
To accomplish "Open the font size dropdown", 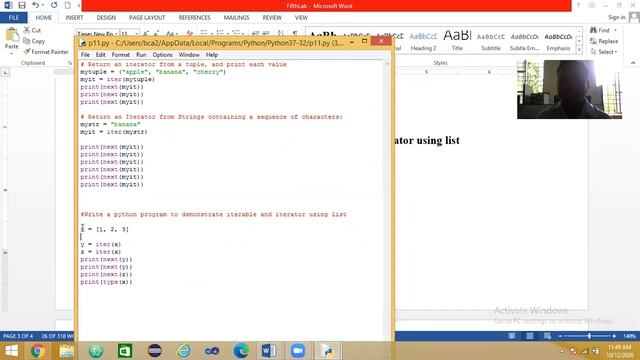I will [137, 33].
